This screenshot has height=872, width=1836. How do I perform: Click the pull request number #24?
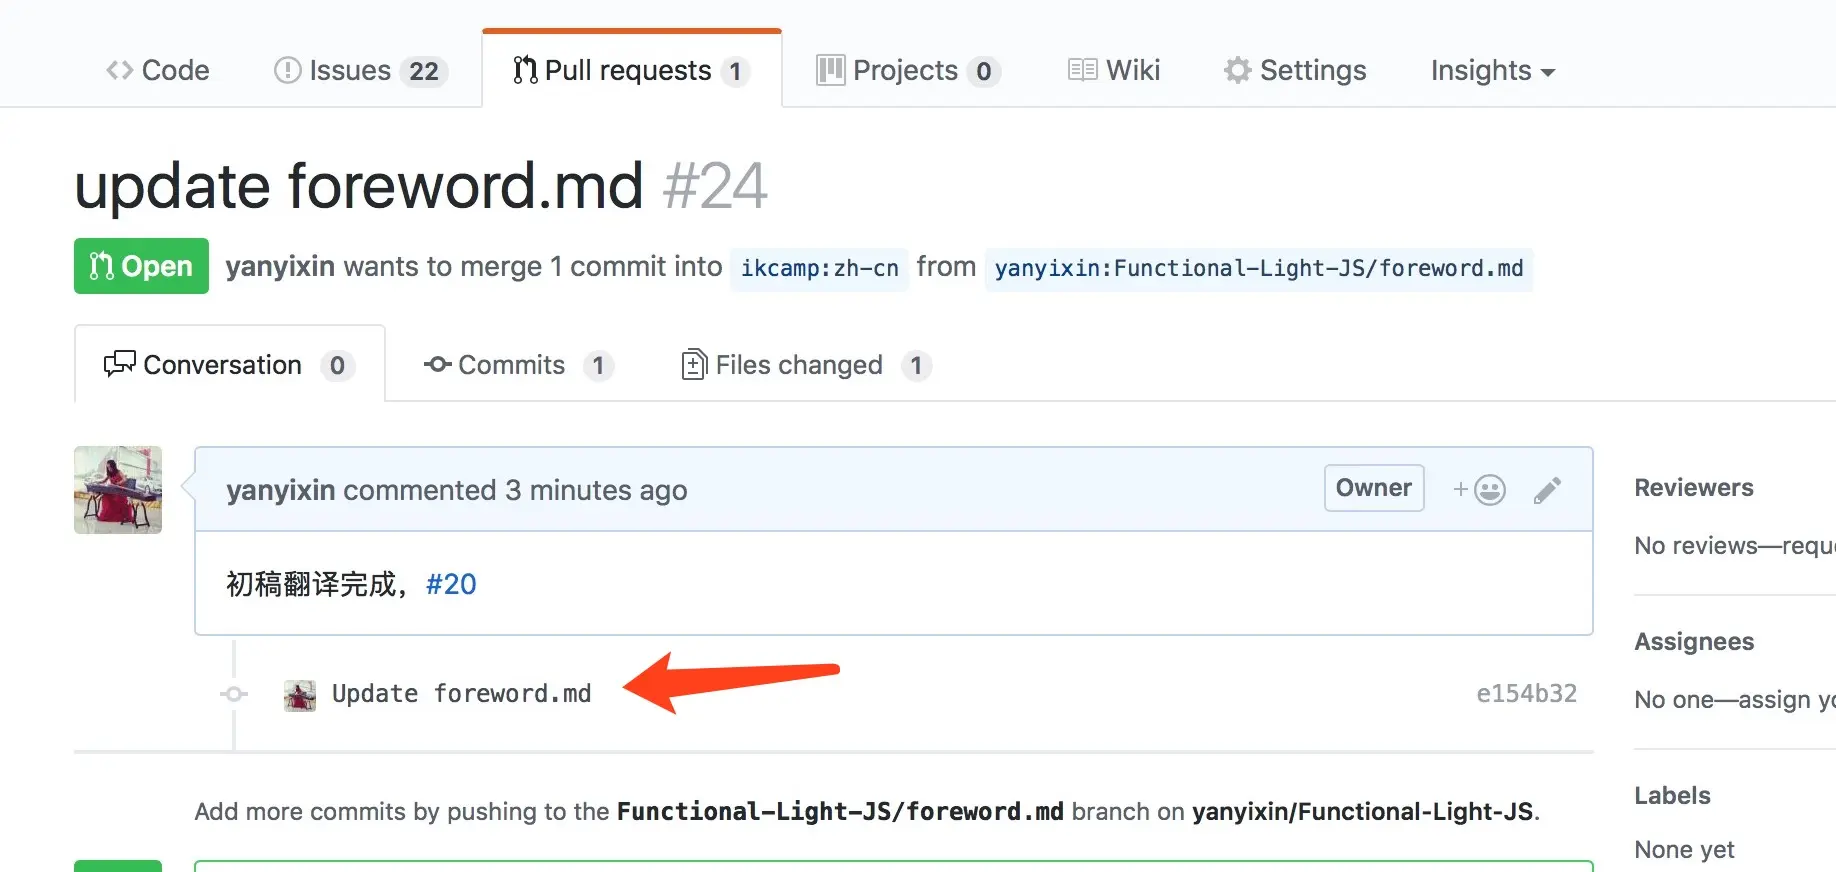715,186
